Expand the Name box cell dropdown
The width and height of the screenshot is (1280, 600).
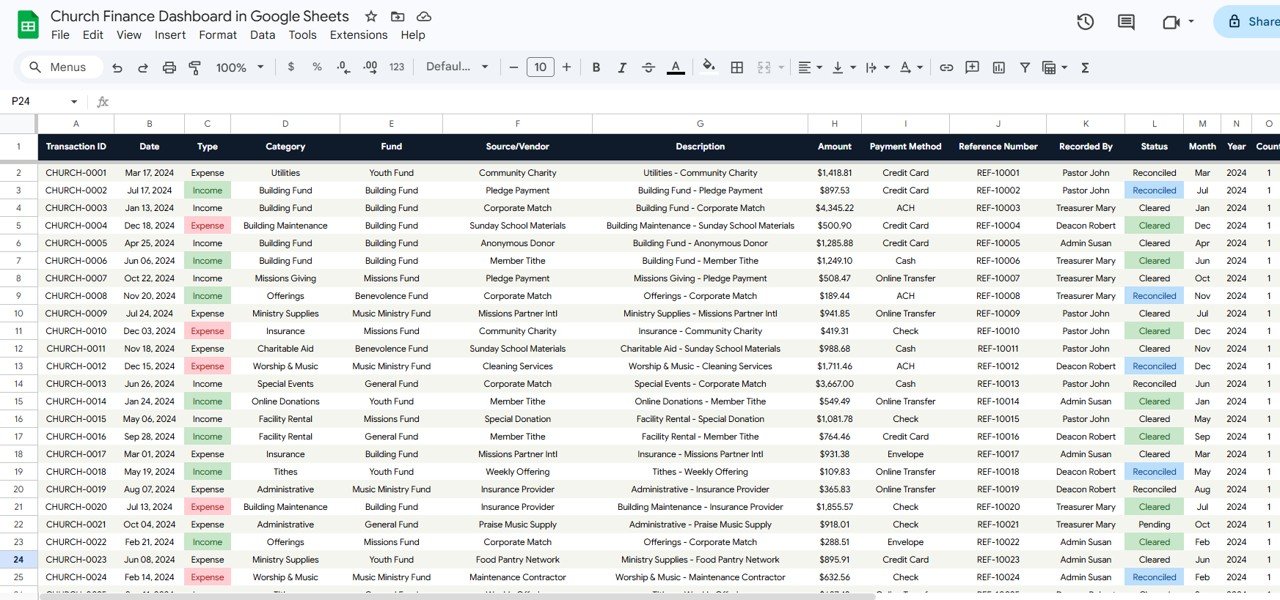[x=74, y=101]
